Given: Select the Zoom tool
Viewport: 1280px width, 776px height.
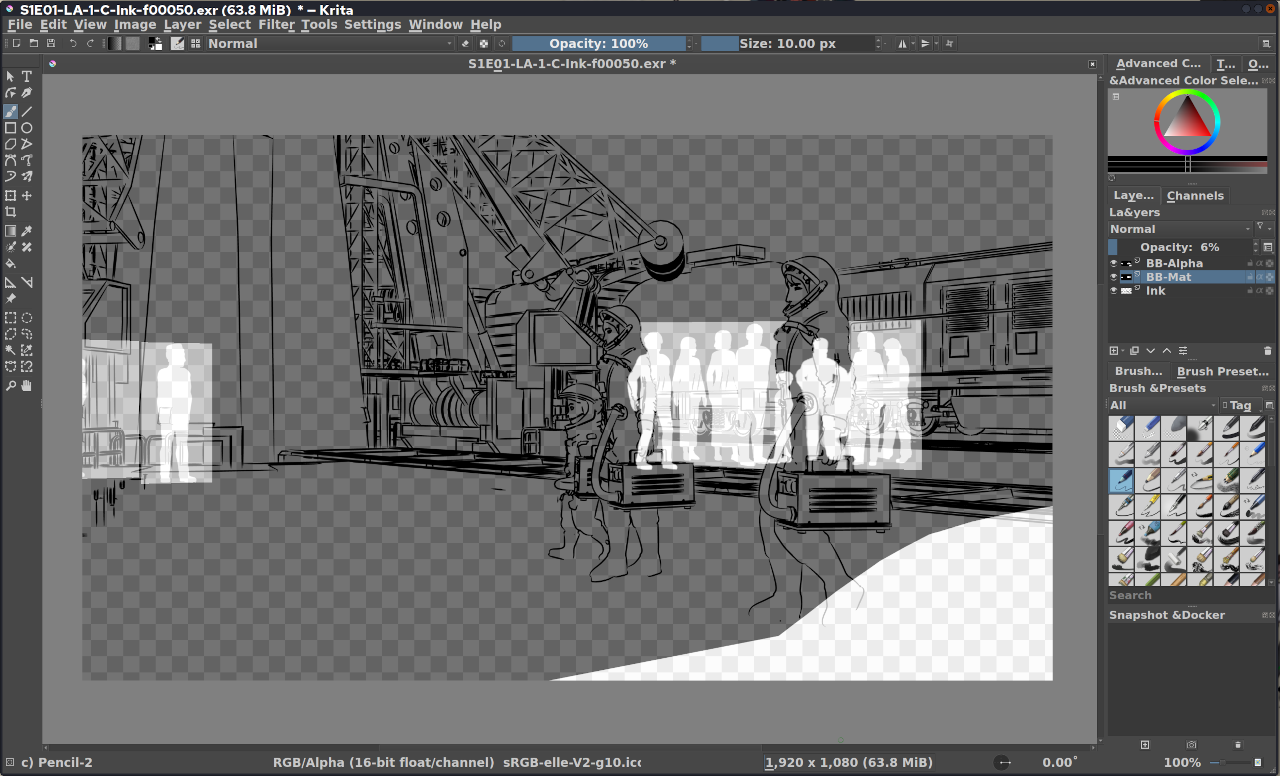Looking at the screenshot, I should pos(10,385).
